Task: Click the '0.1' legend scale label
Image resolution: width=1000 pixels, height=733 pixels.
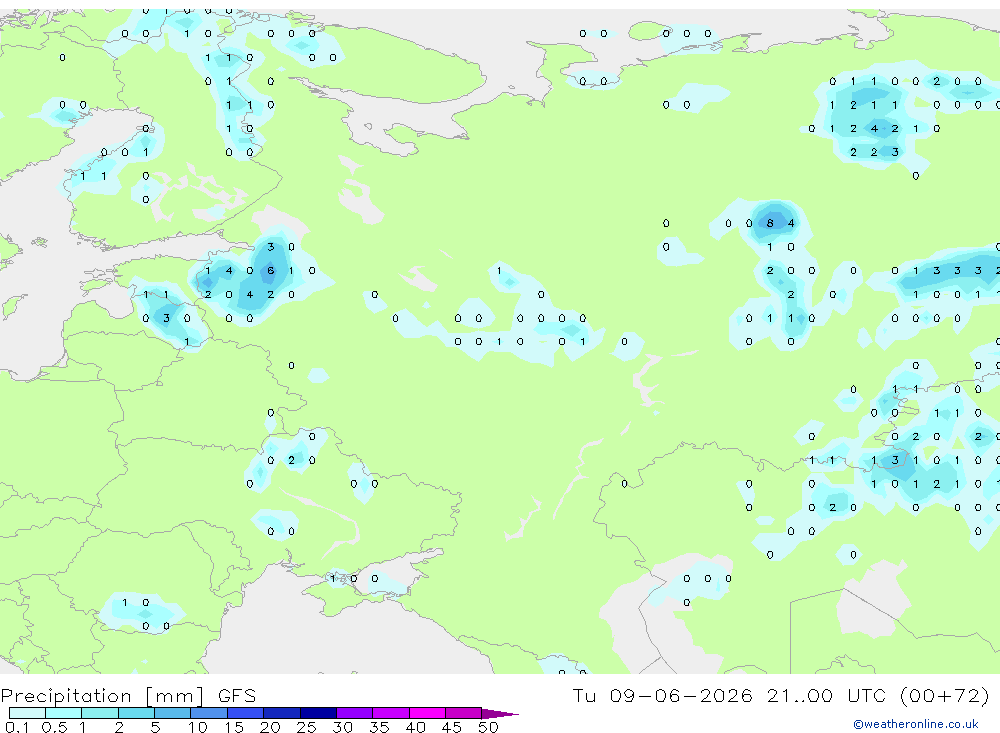Action: [x=17, y=727]
